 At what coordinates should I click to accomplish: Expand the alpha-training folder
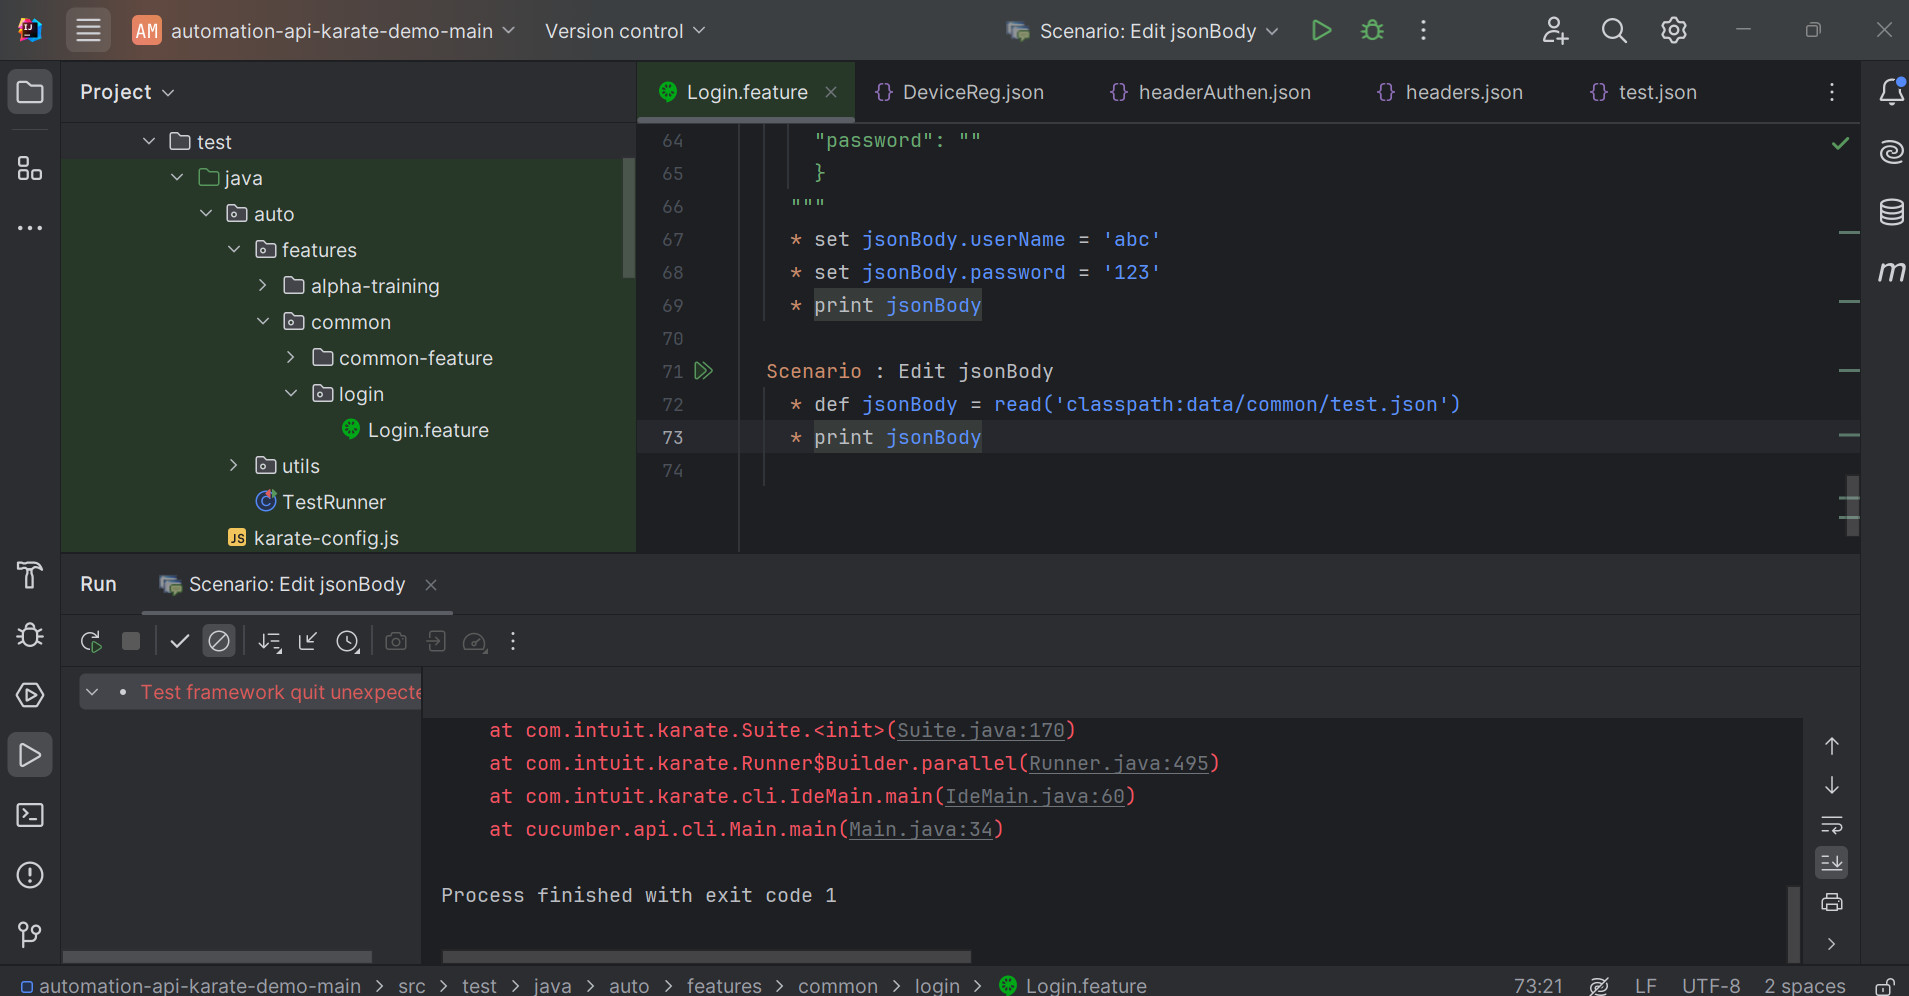pos(262,286)
